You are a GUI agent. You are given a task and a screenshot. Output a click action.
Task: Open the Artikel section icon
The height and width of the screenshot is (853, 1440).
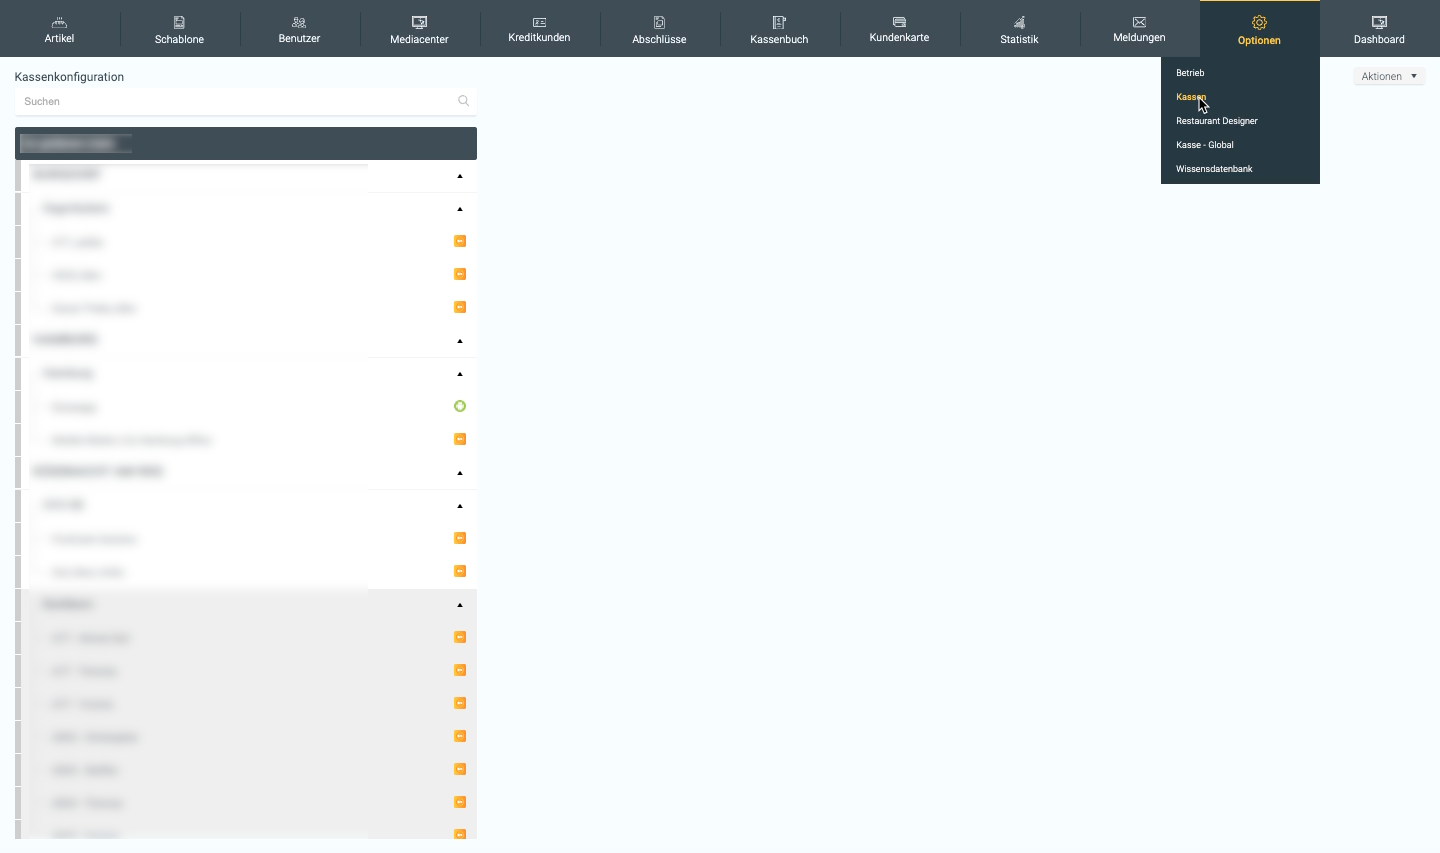pos(59,22)
